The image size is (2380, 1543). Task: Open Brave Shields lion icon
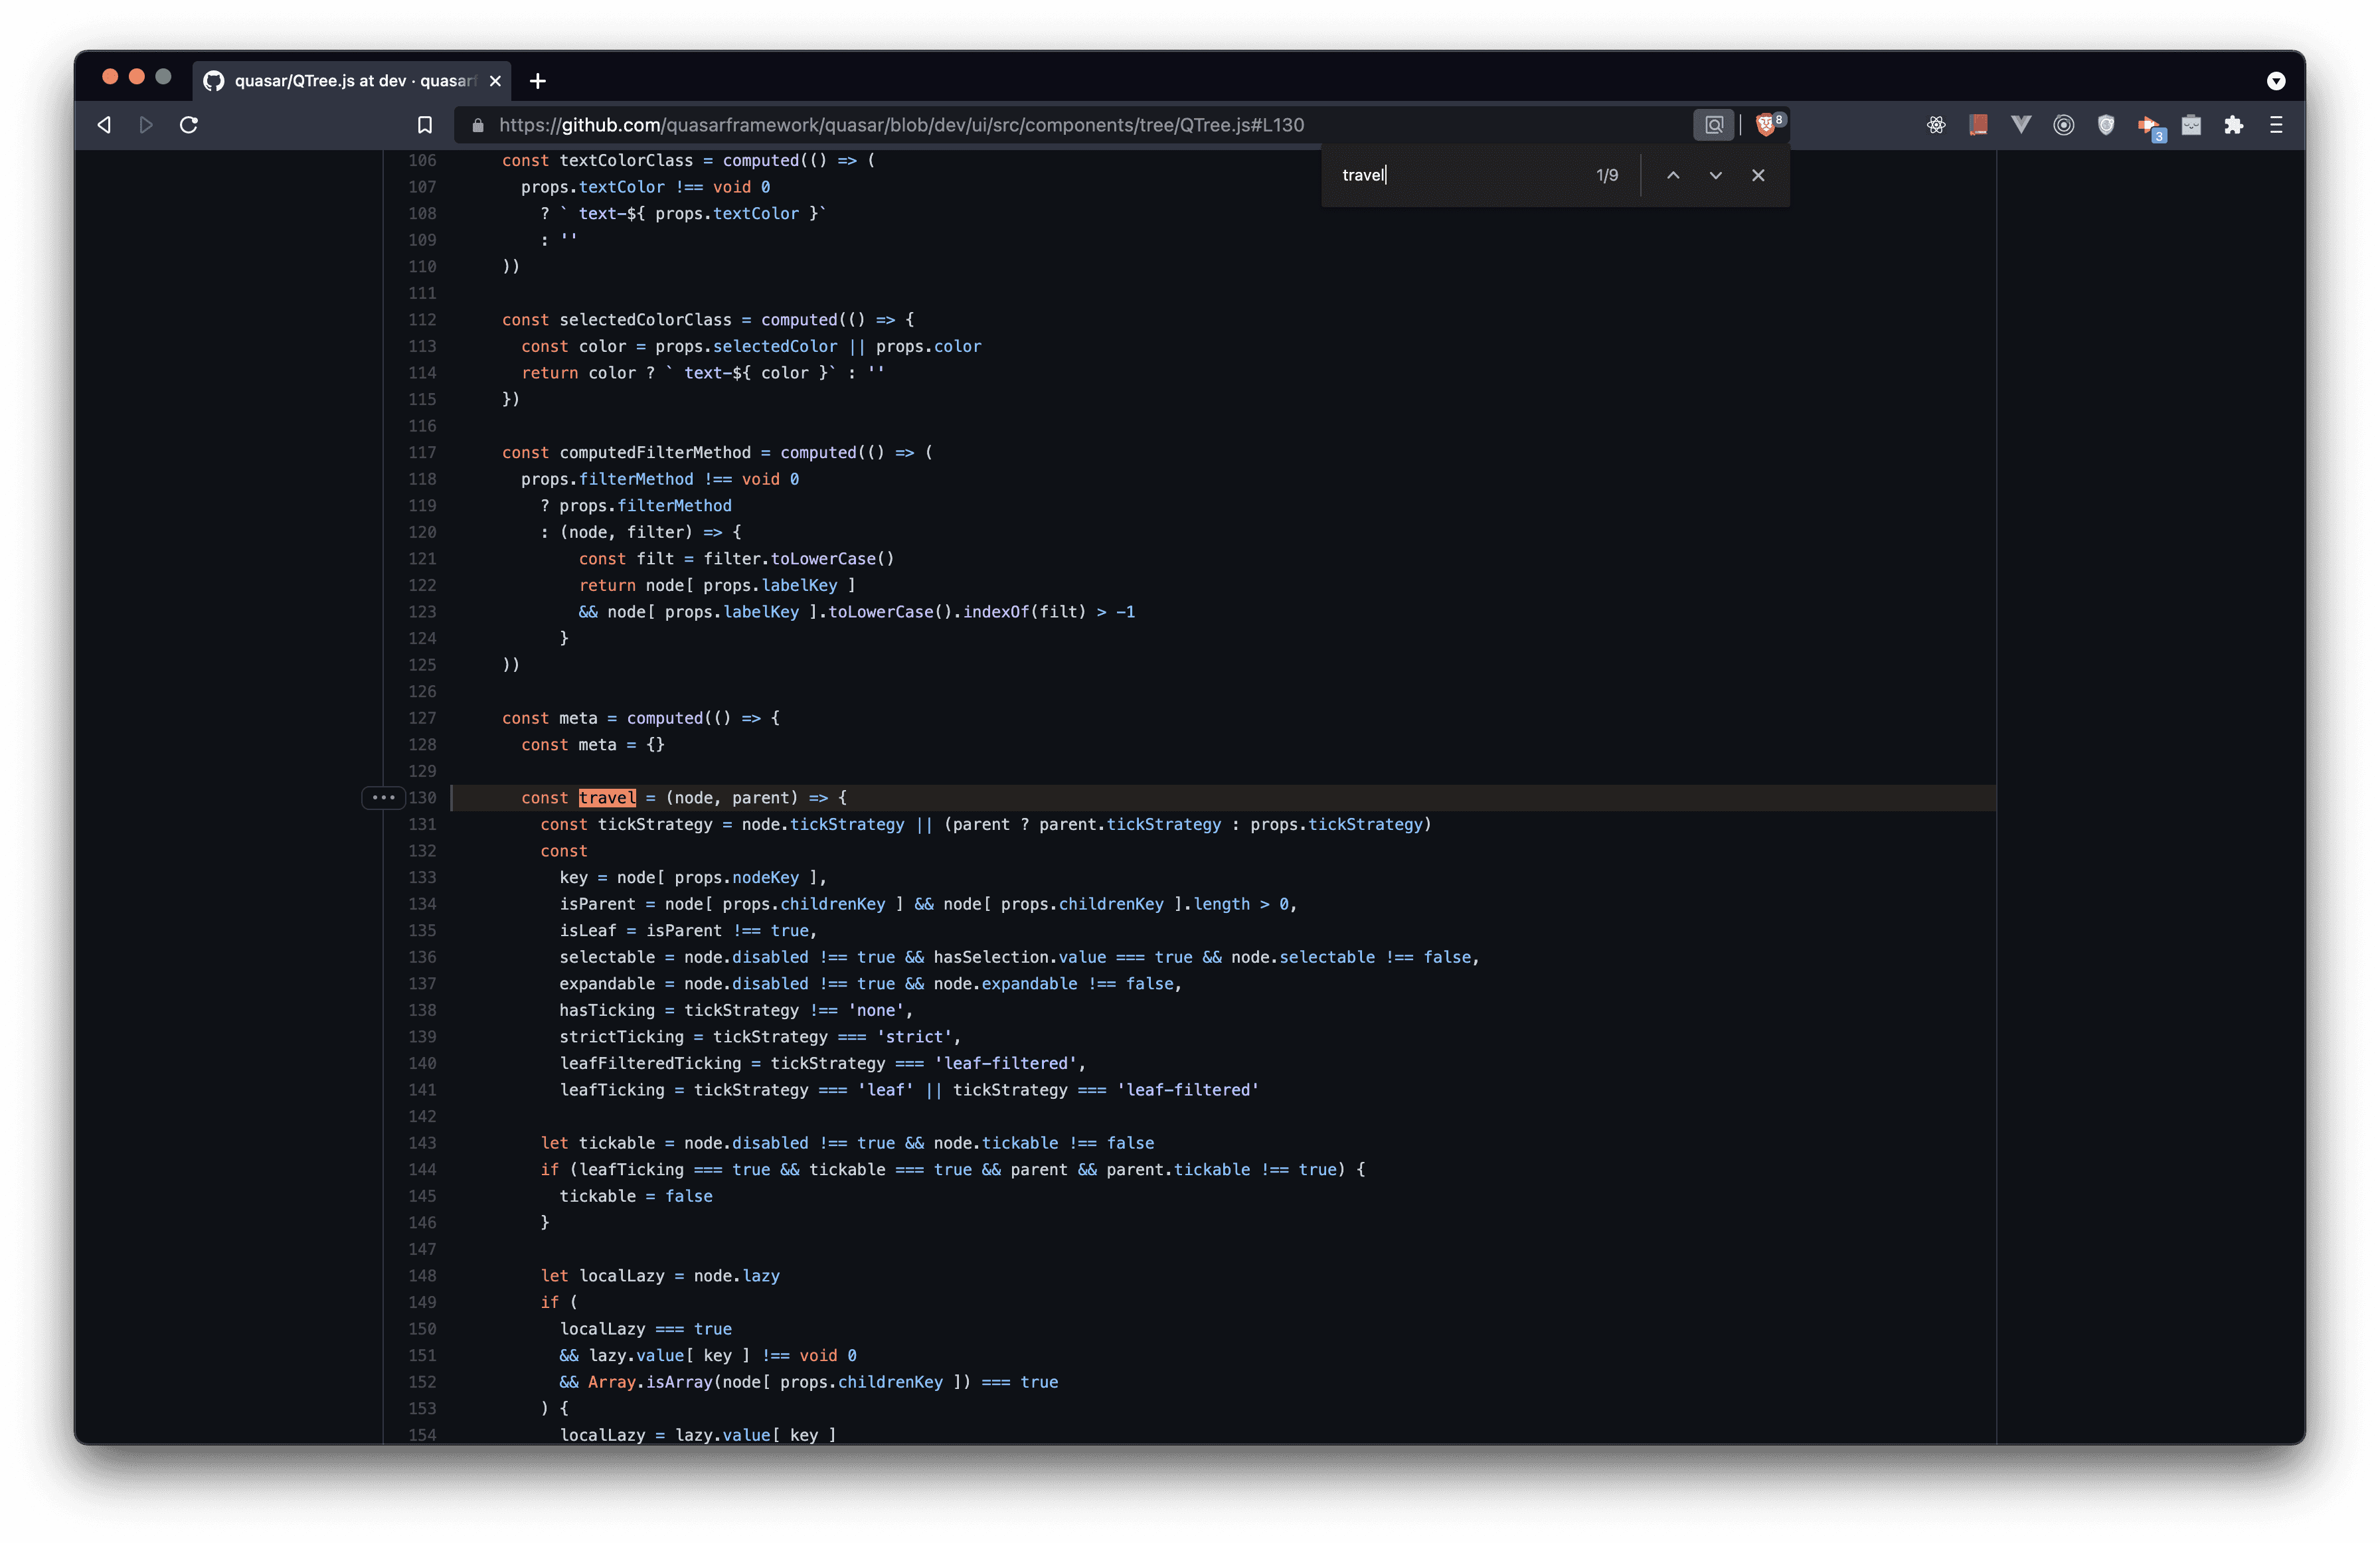tap(1766, 125)
